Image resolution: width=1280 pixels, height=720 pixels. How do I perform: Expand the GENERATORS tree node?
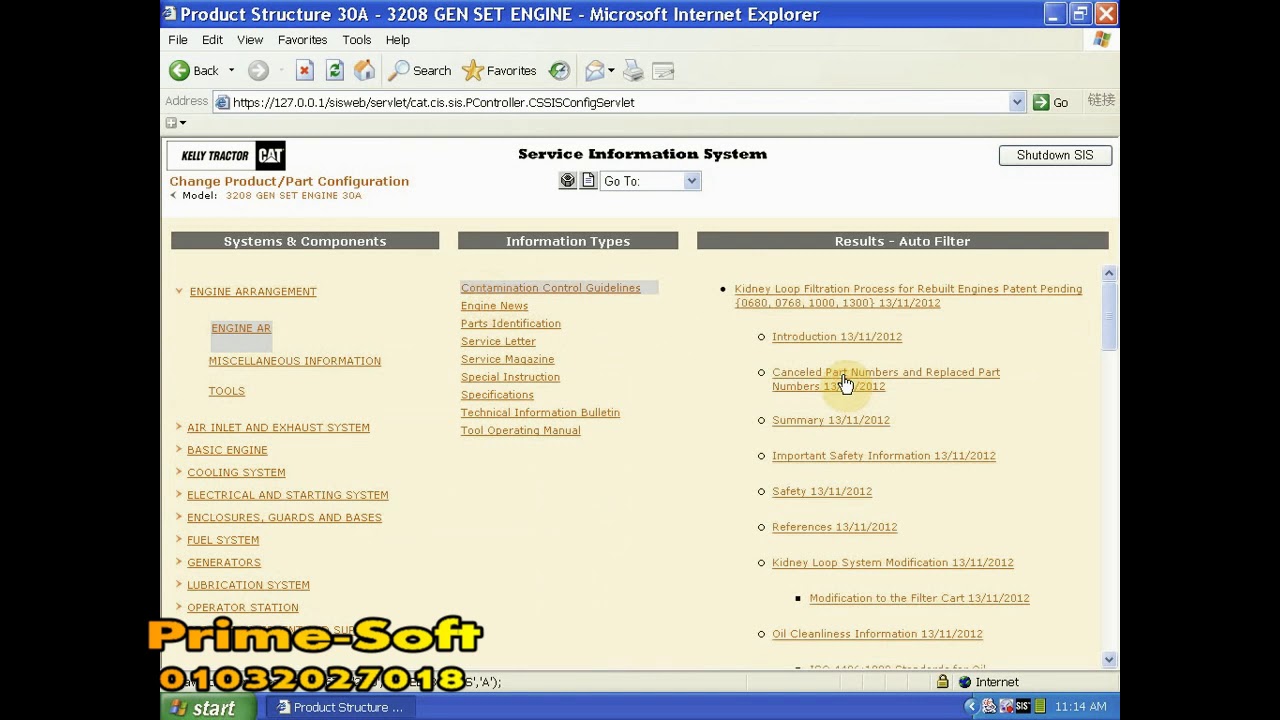pos(179,562)
